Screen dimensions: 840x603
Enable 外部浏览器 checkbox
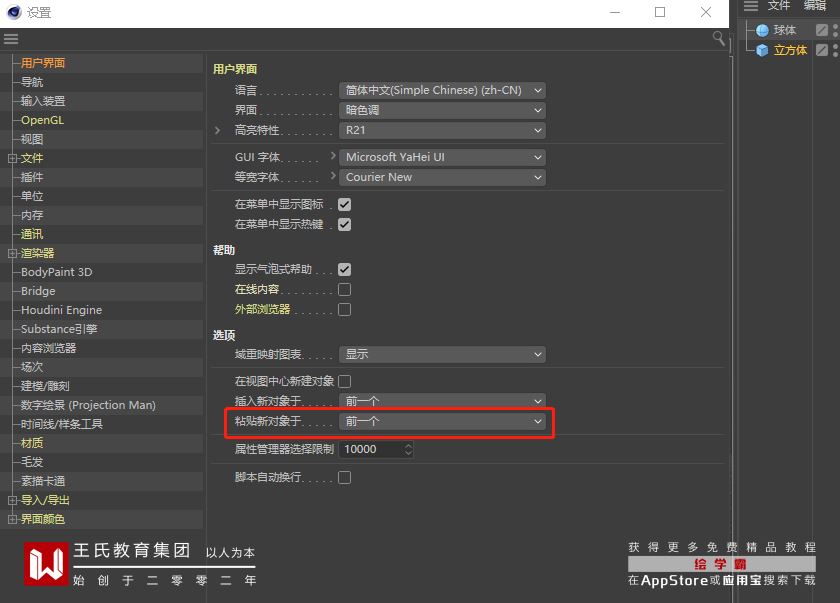[x=344, y=310]
